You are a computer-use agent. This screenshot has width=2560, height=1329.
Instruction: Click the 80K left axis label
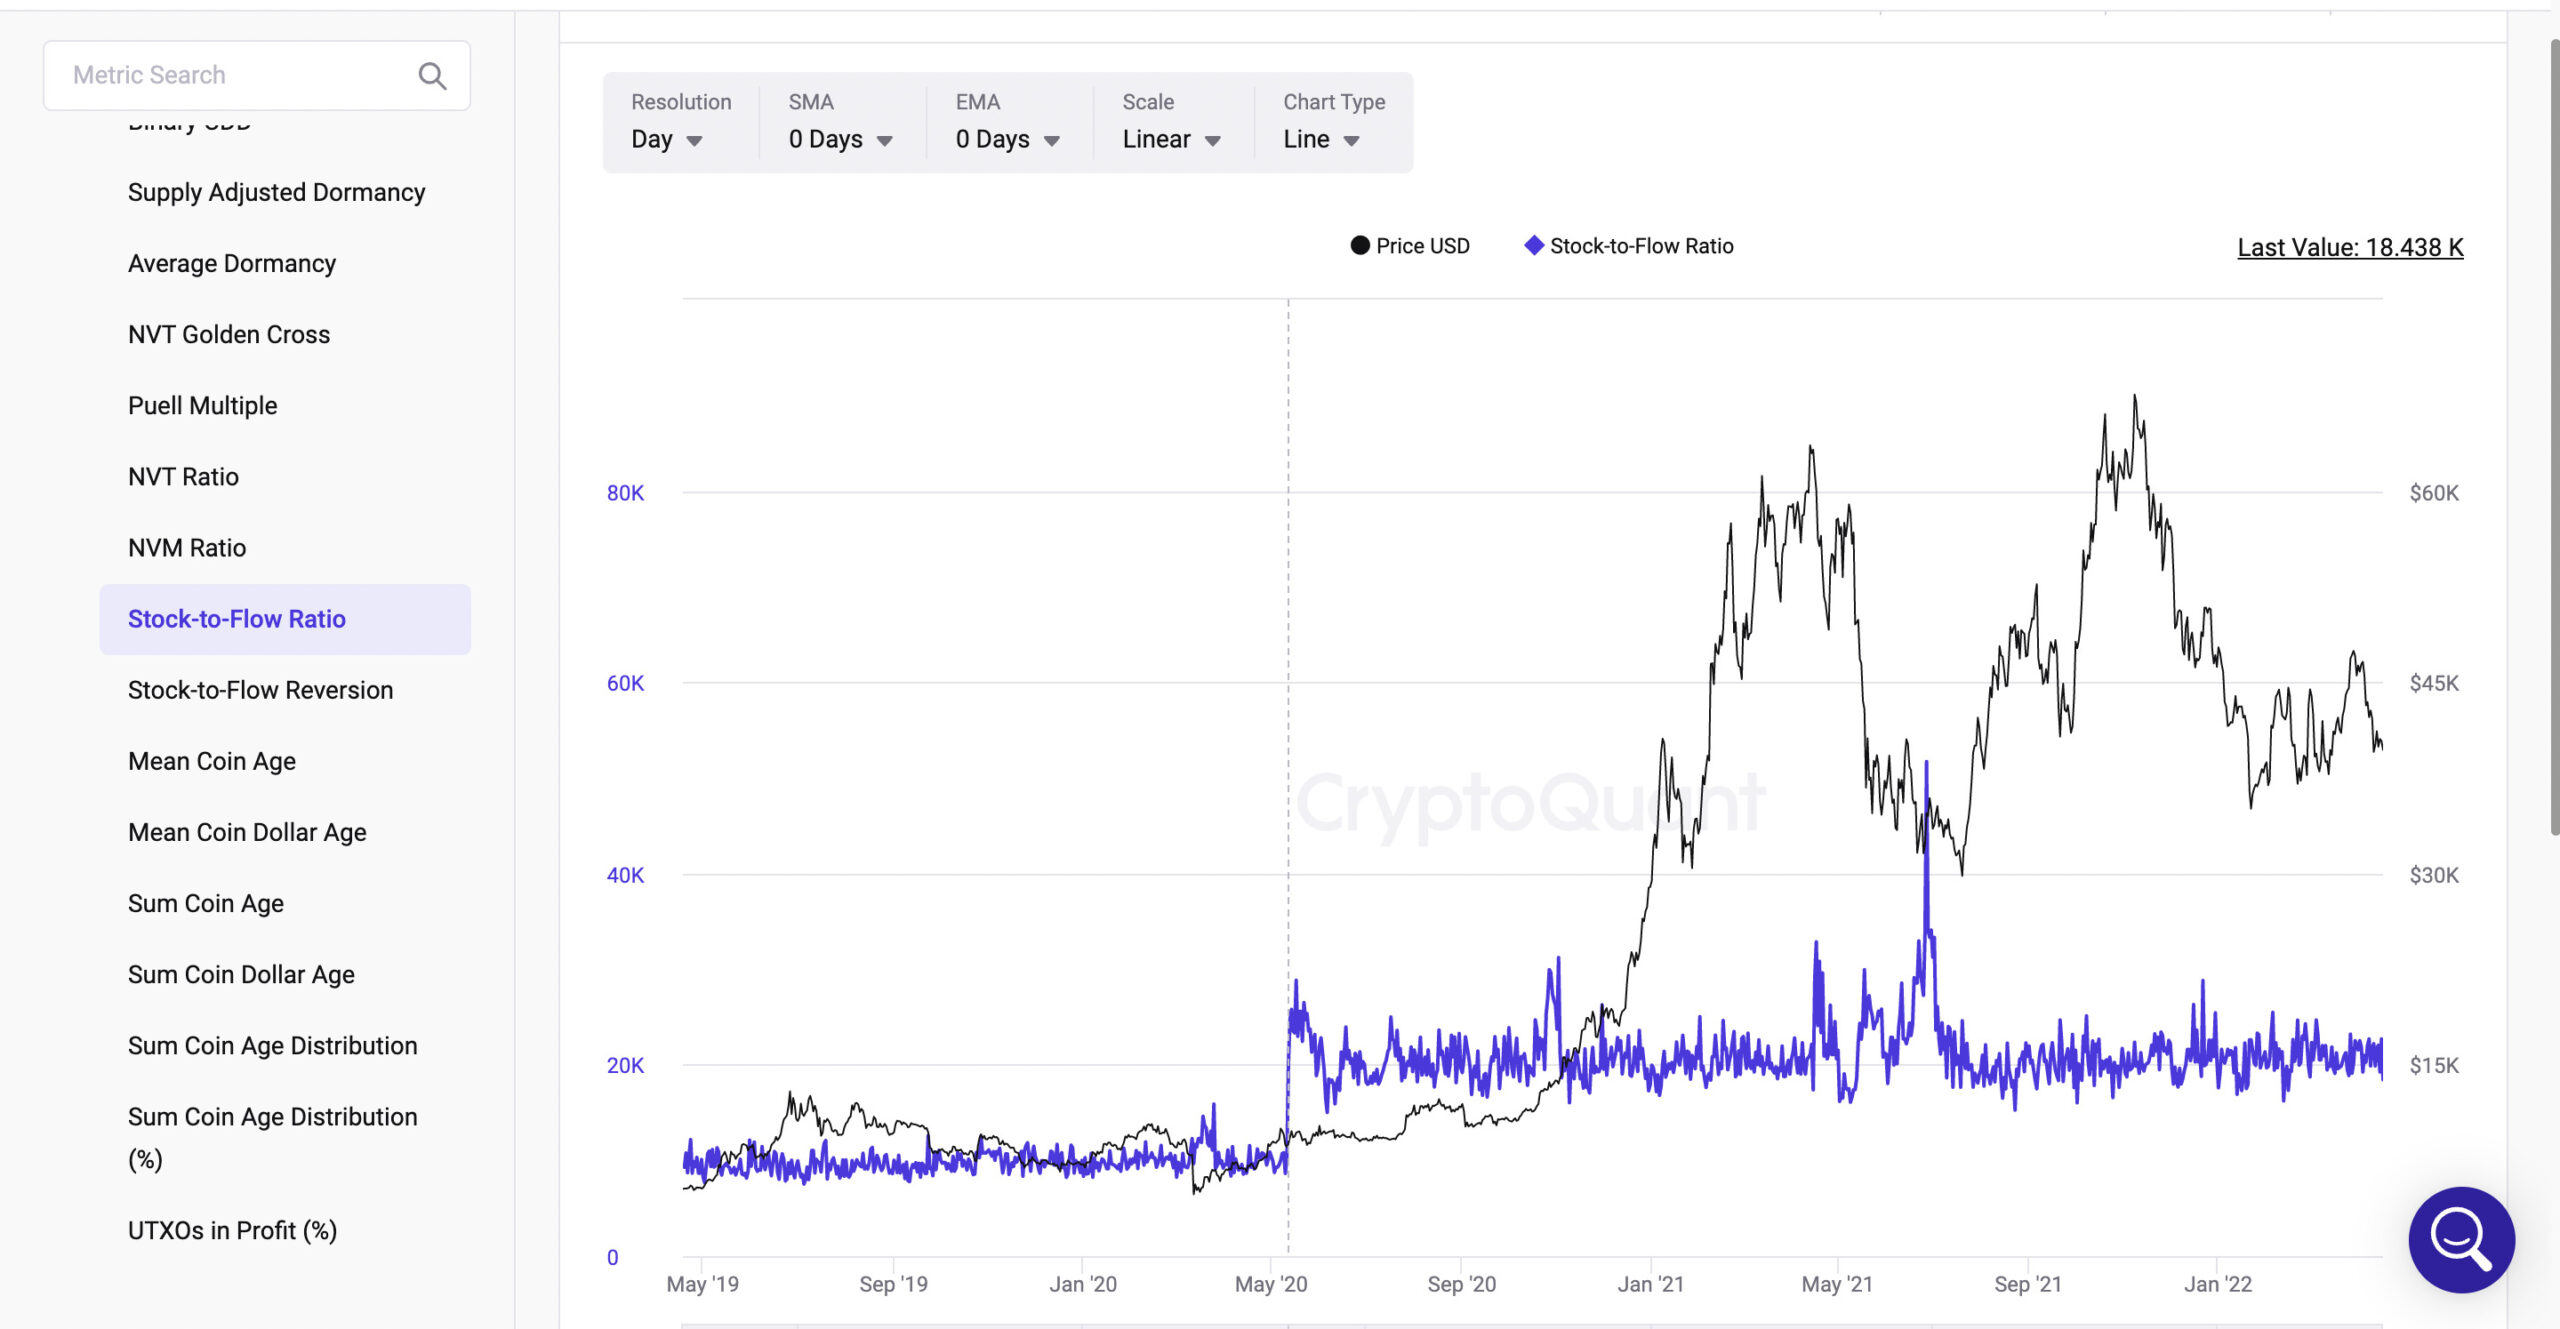(625, 493)
